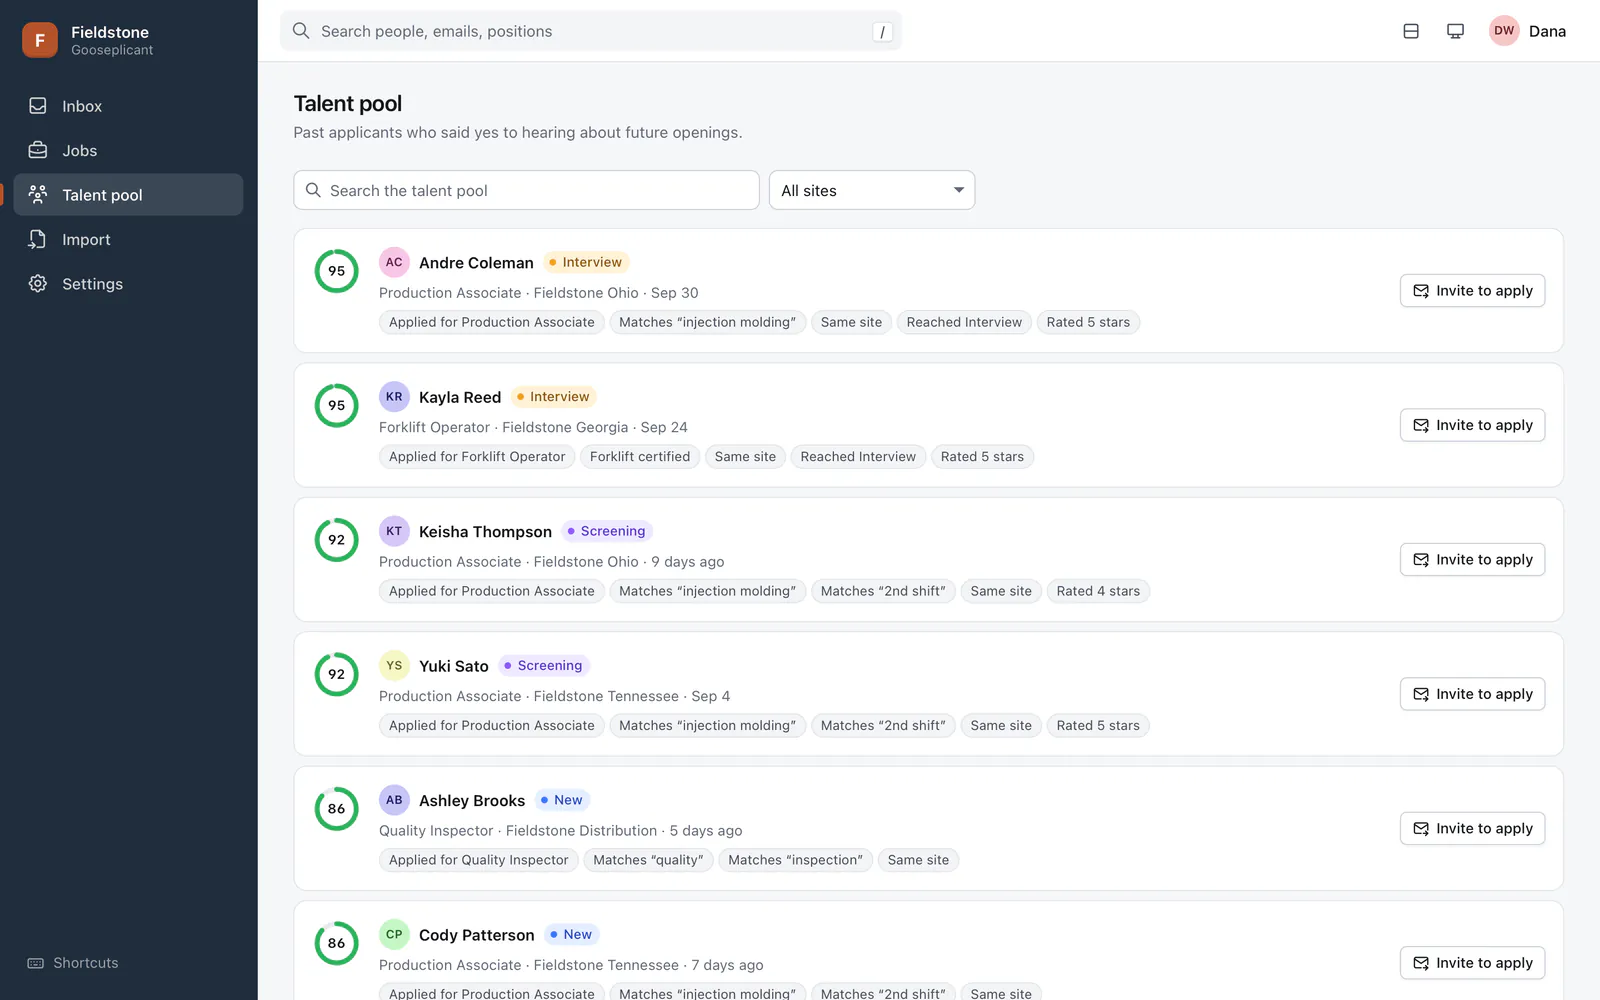This screenshot has width=1600, height=1000.
Task: Click Andre Coleman's 95 score ring
Action: pyautogui.click(x=337, y=271)
